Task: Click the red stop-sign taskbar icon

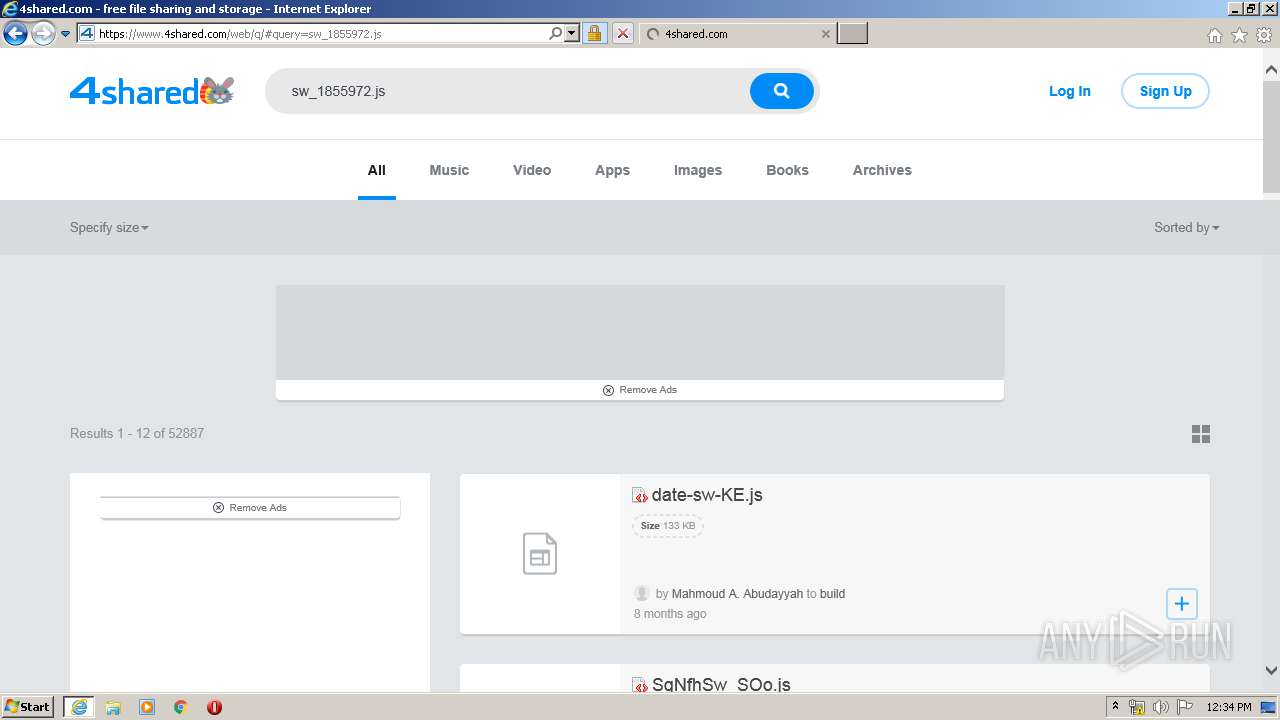Action: [x=214, y=707]
